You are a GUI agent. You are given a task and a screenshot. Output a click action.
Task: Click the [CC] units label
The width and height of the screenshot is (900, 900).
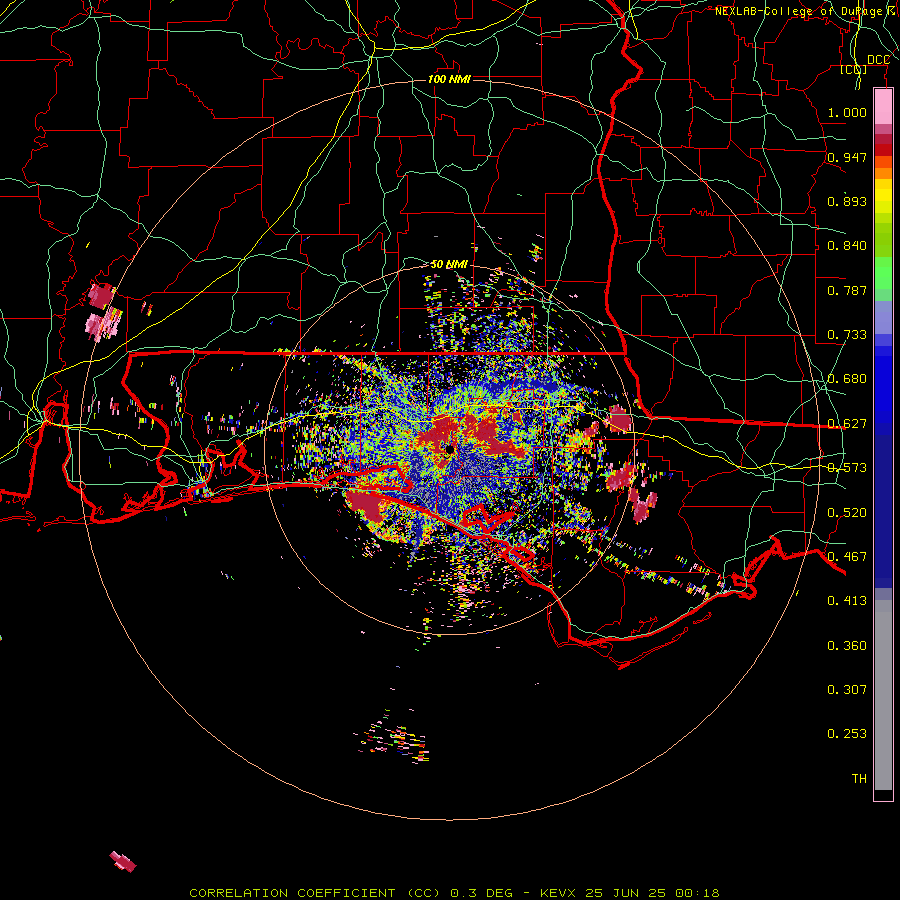point(854,69)
